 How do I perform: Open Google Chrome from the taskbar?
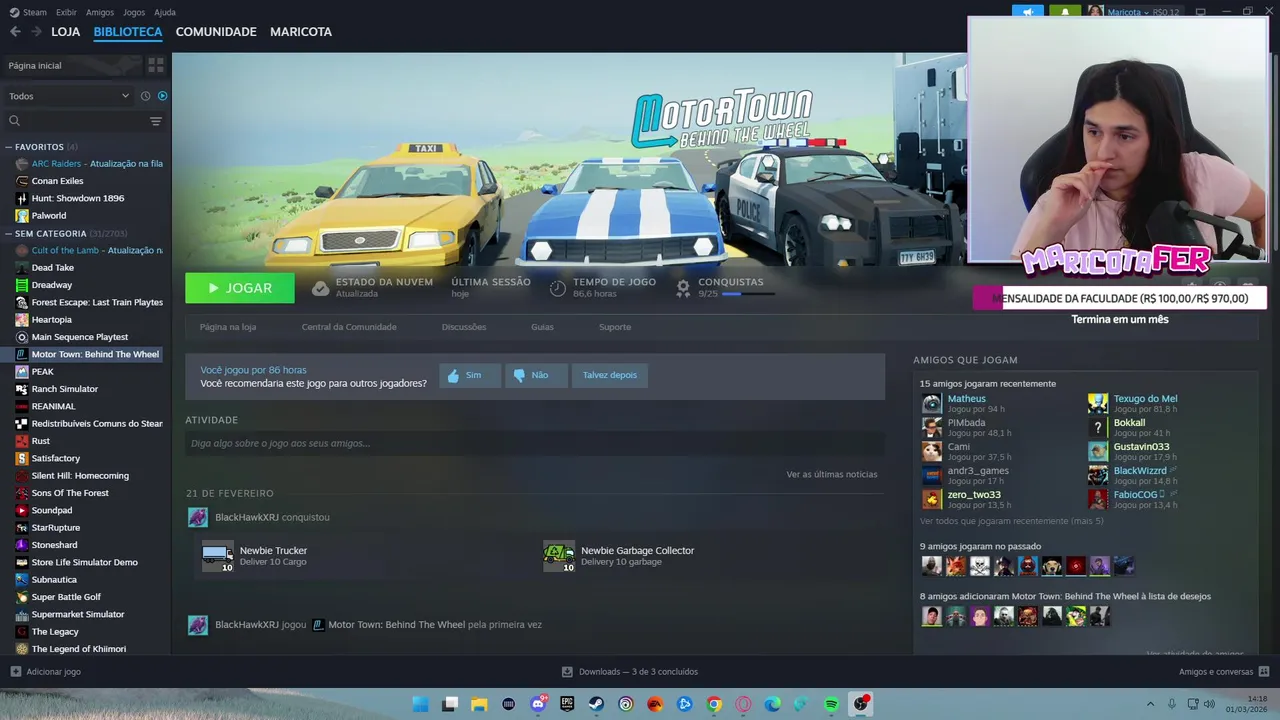(714, 704)
